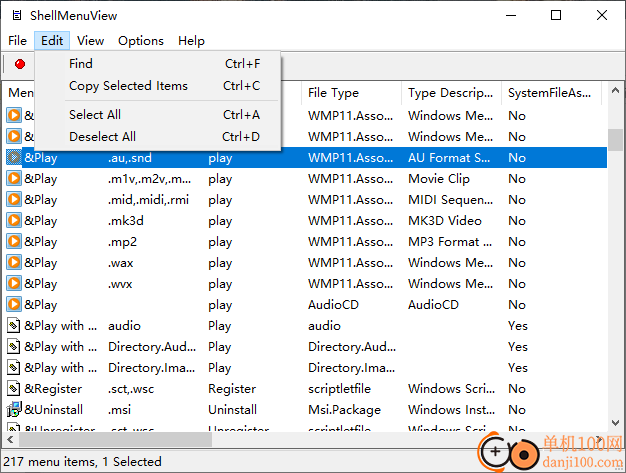The width and height of the screenshot is (626, 473).
Task: Click the Movie Clip type description cell
Action: (x=439, y=179)
